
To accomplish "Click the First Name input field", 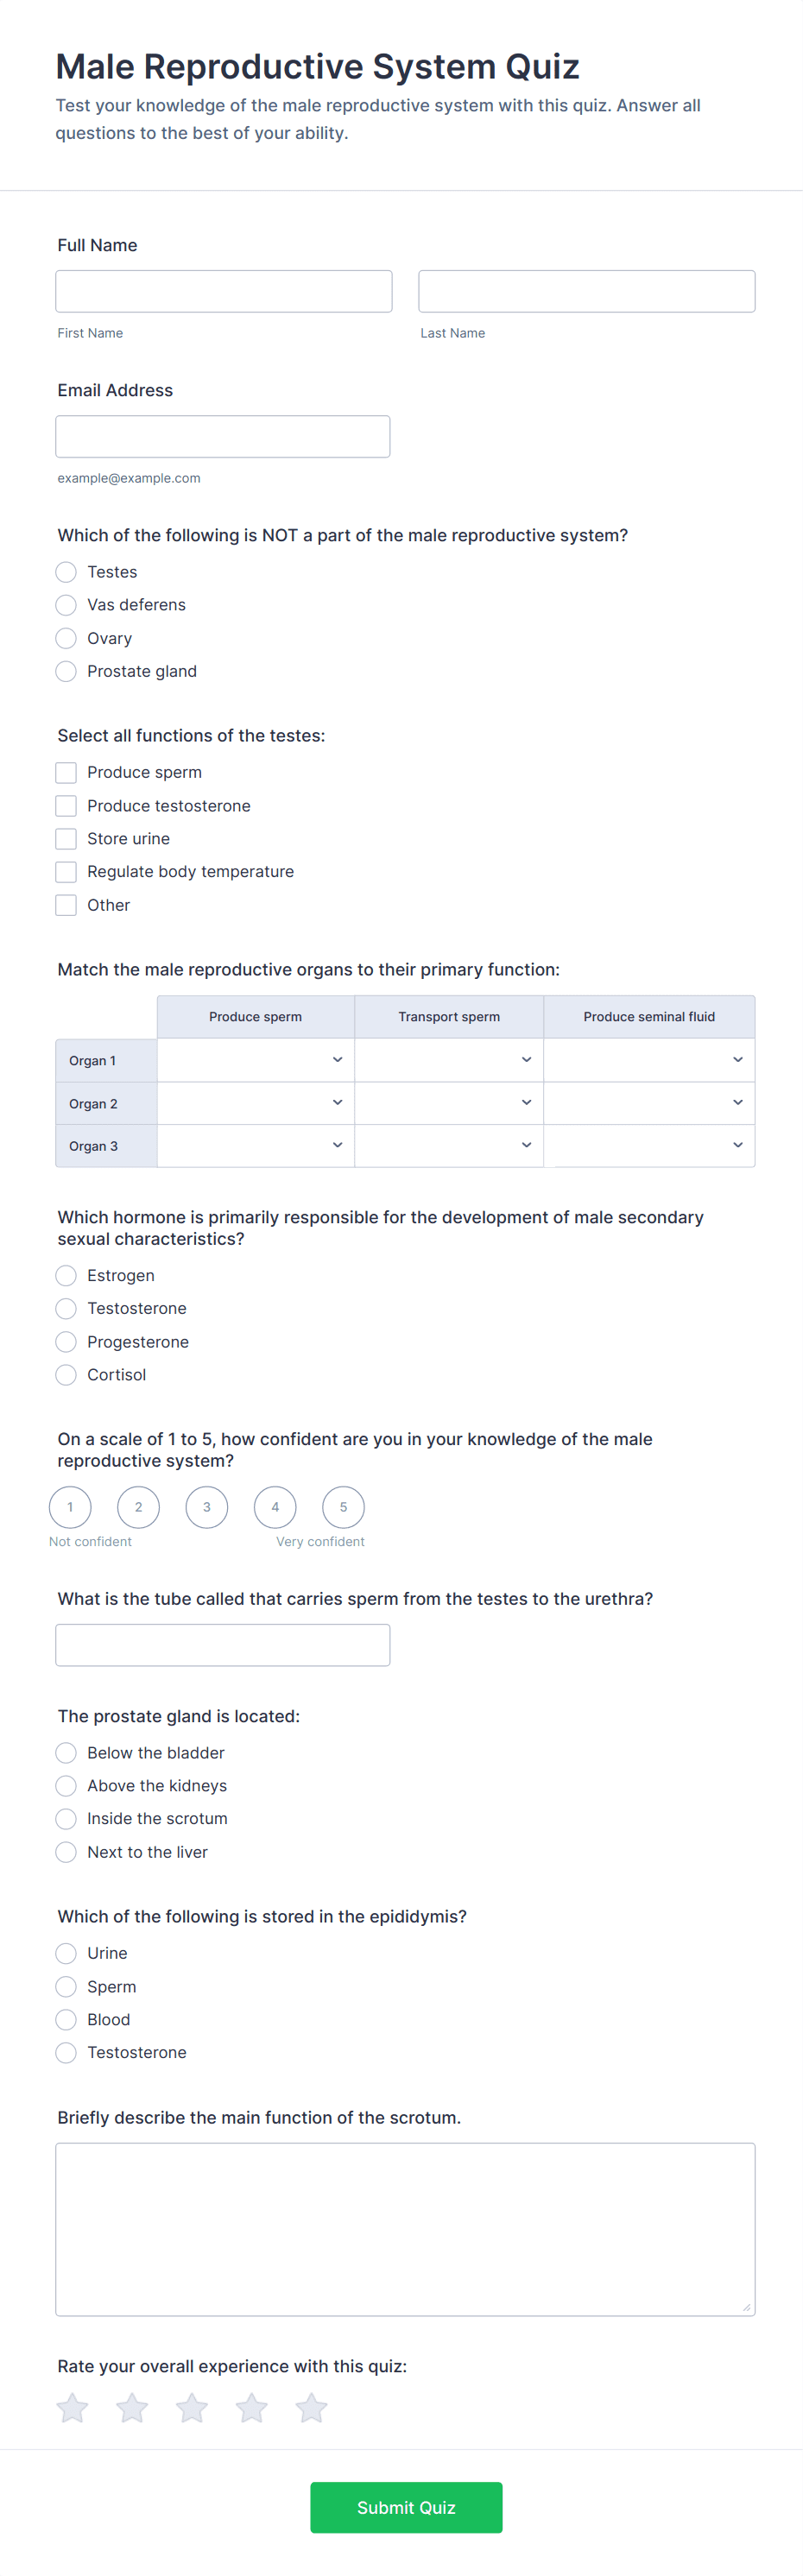I will point(223,291).
